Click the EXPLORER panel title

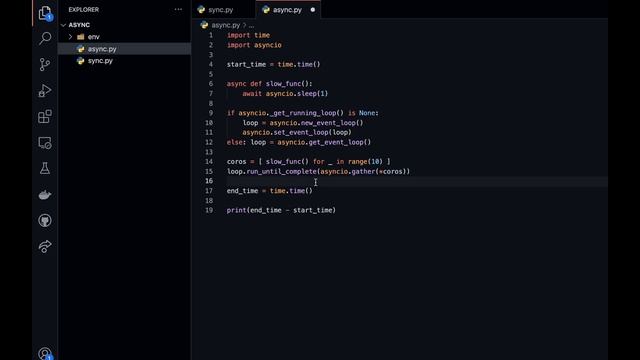coord(84,9)
